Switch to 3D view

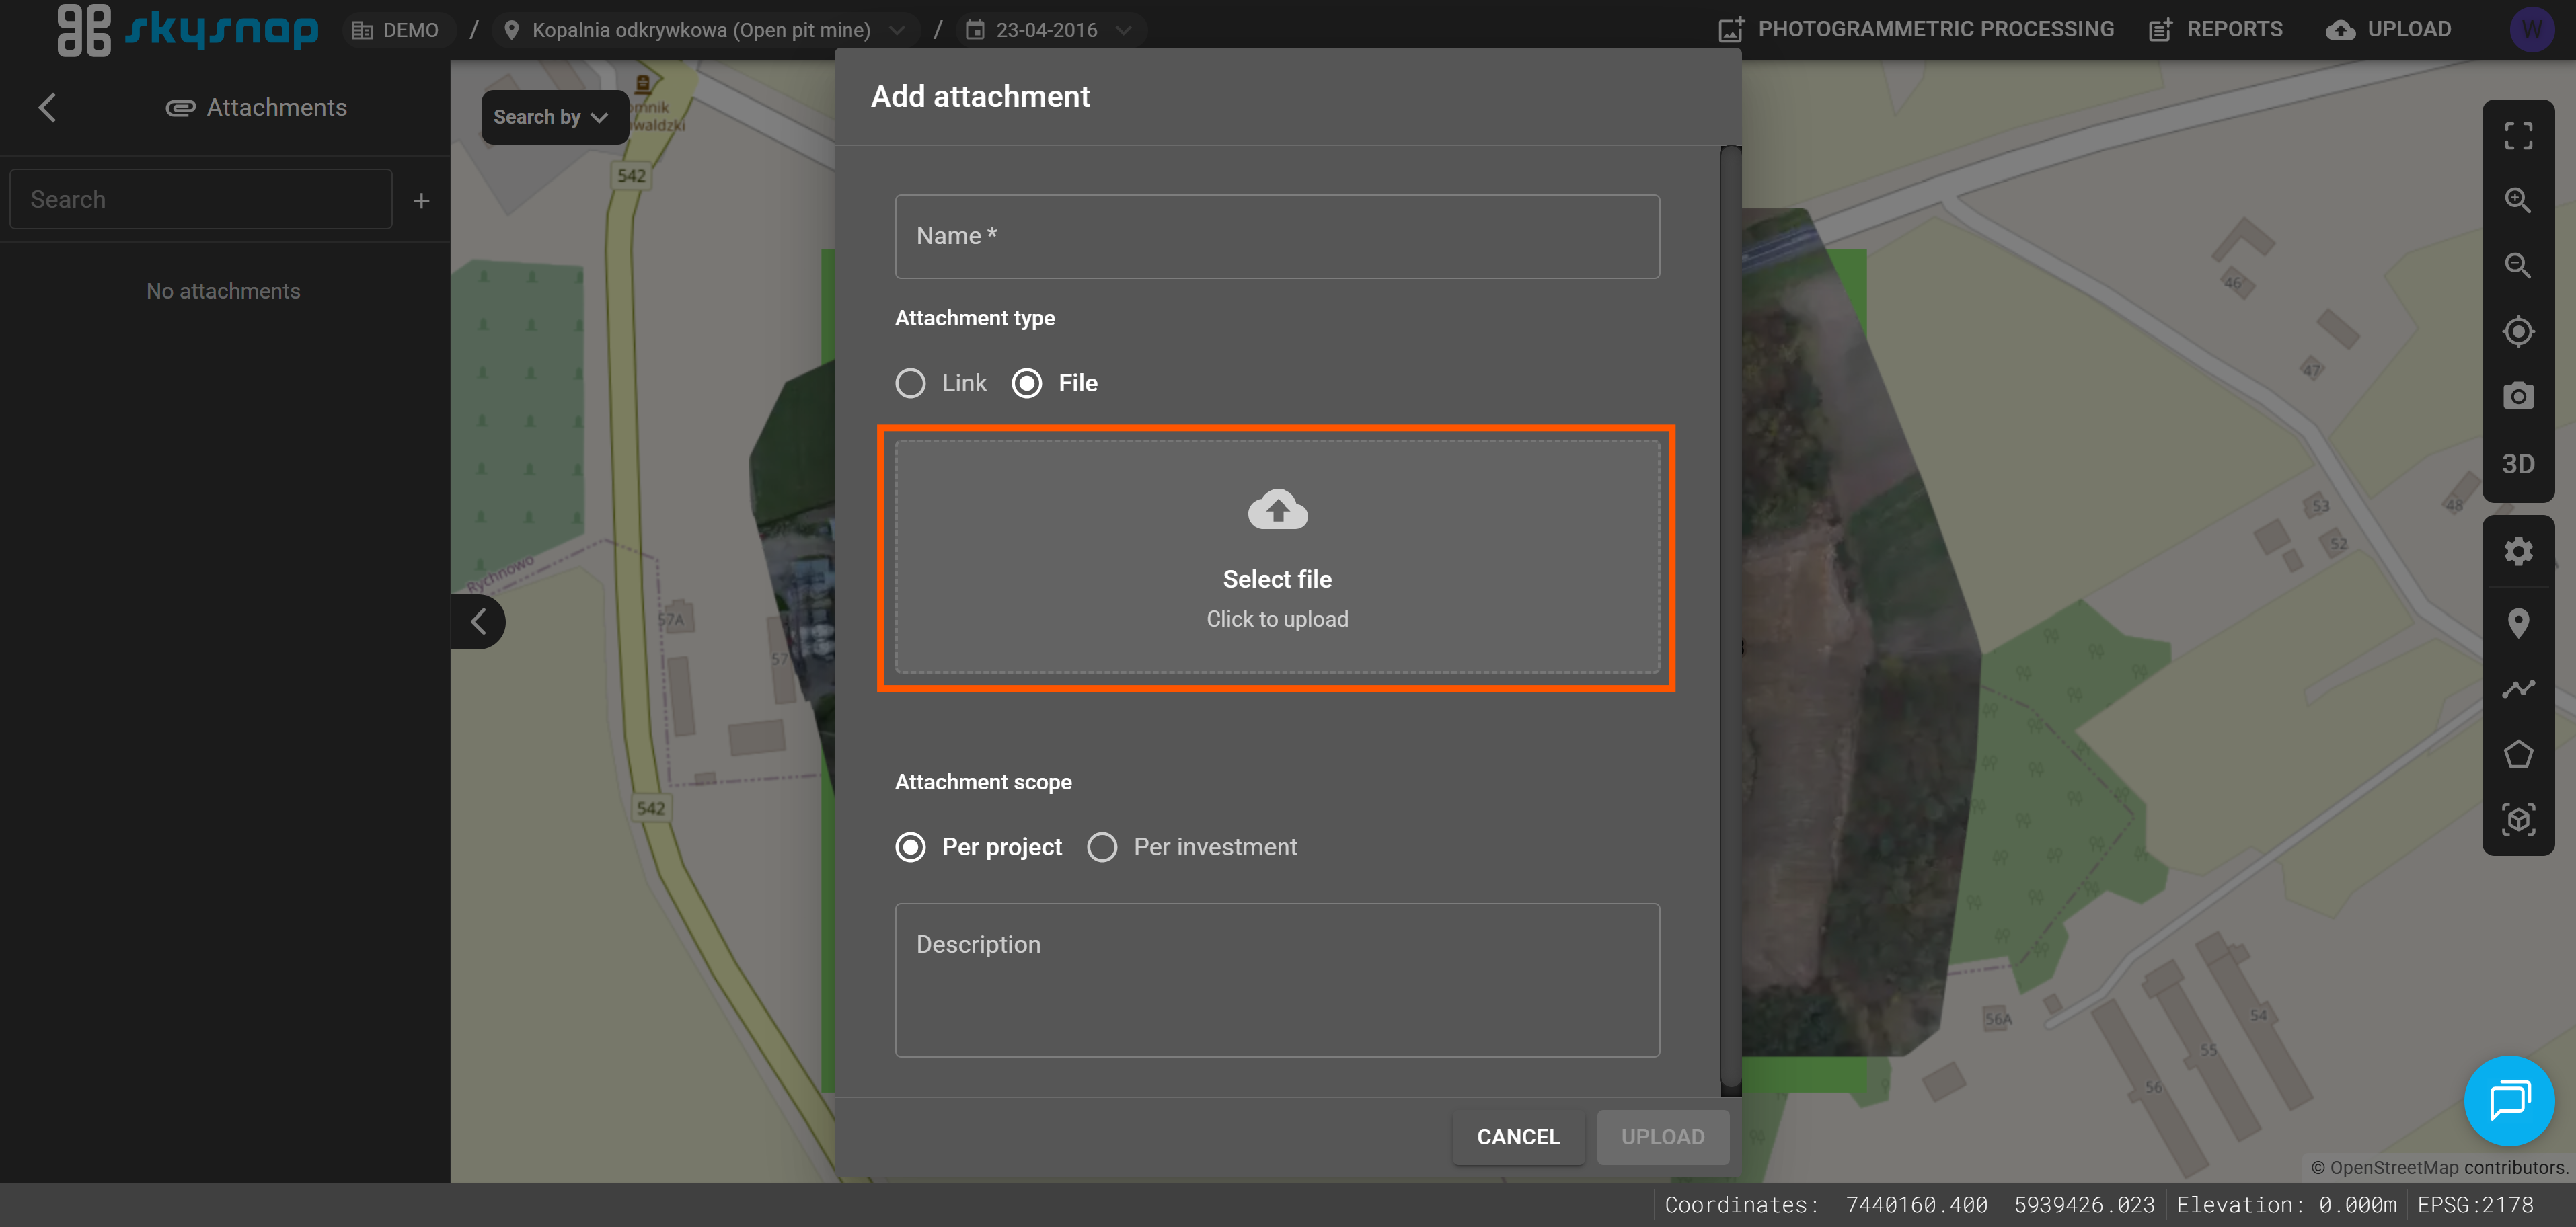click(x=2517, y=464)
